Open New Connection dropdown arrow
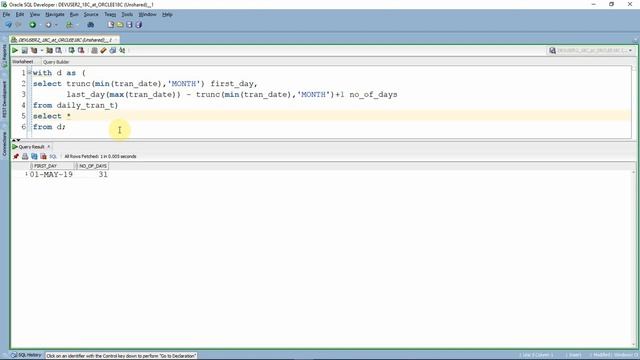Image resolution: width=640 pixels, height=360 pixels. [40, 25]
